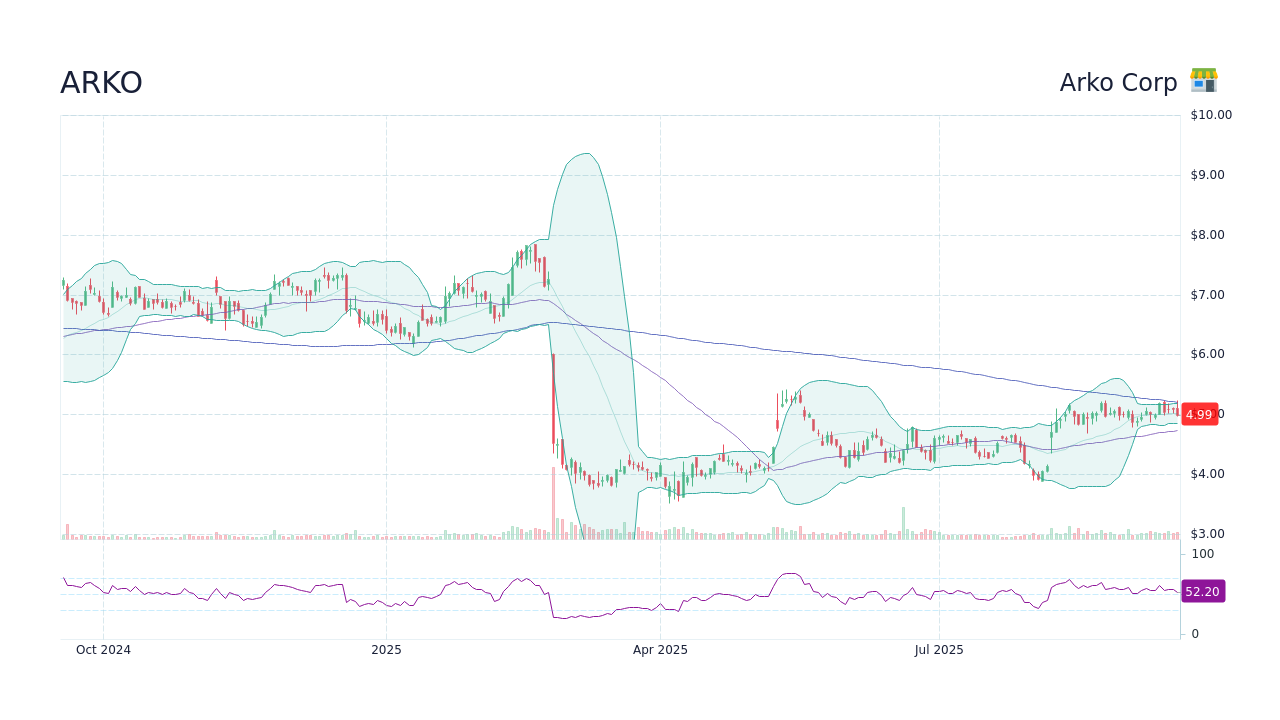Click the store emoji icon beside Arko Corp
The width and height of the screenshot is (1280, 720).
pos(1204,81)
